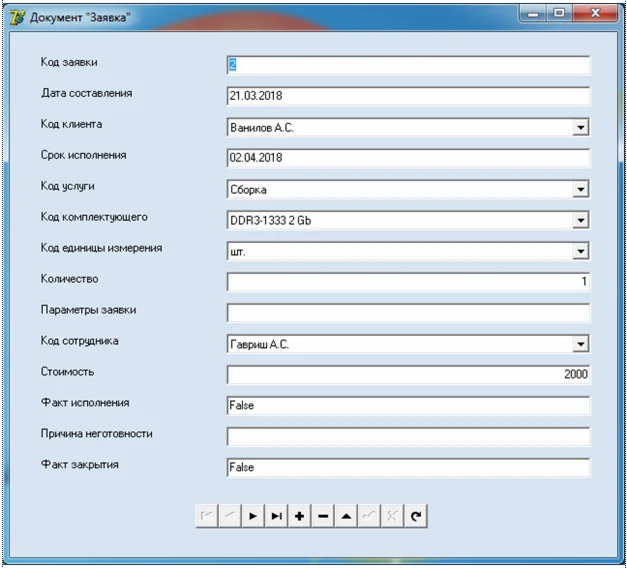Click the Код заявки input field
The width and height of the screenshot is (627, 568).
coord(408,65)
